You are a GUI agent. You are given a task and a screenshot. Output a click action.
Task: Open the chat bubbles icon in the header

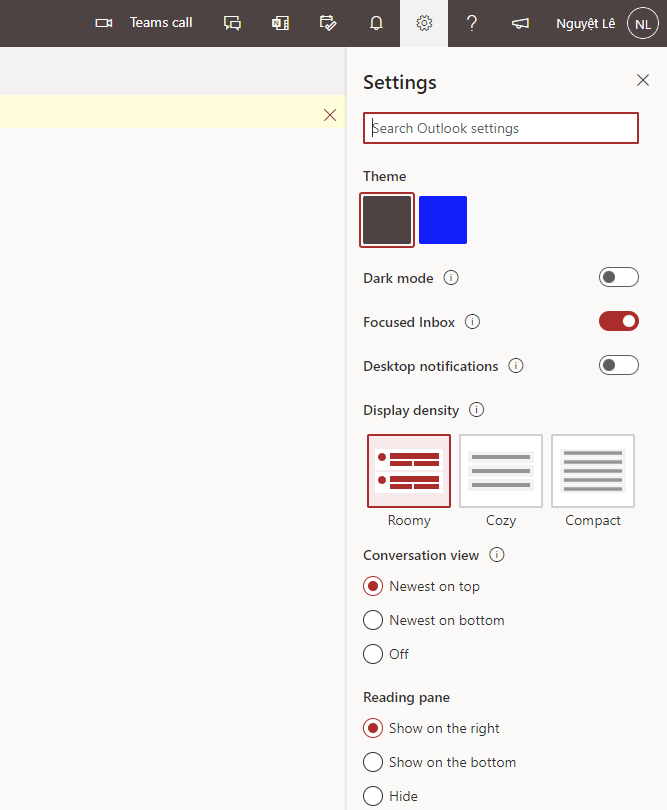232,23
